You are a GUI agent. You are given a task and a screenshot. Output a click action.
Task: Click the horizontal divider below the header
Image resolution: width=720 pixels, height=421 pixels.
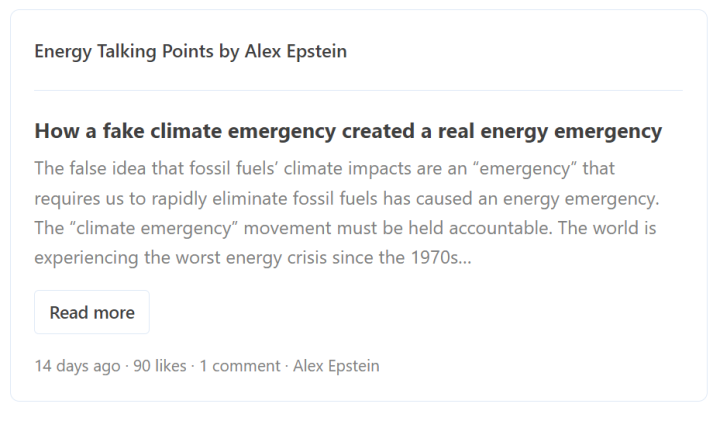358,90
